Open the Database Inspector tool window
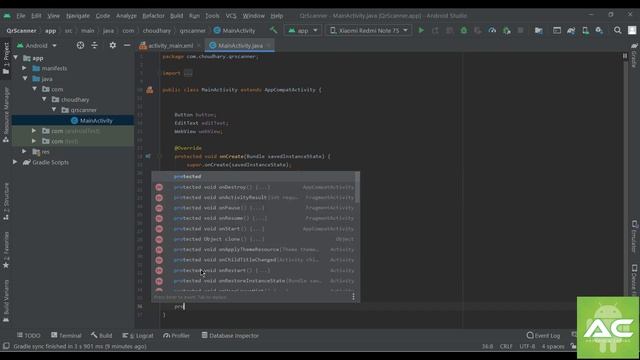640x360 pixels. [230, 336]
